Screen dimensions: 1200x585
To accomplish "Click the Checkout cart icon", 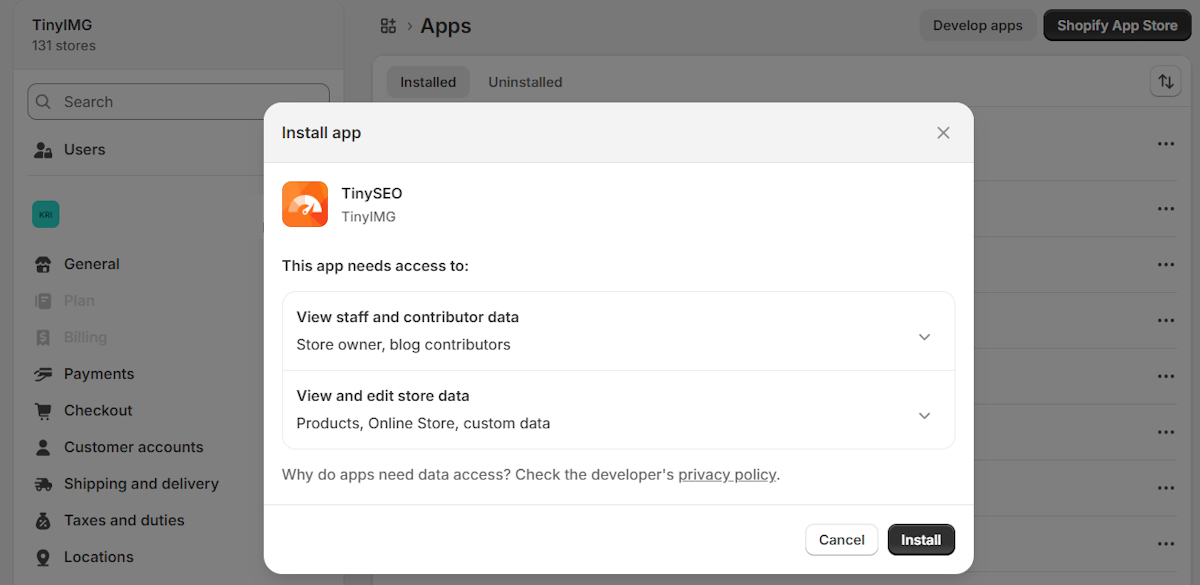I will point(43,411).
